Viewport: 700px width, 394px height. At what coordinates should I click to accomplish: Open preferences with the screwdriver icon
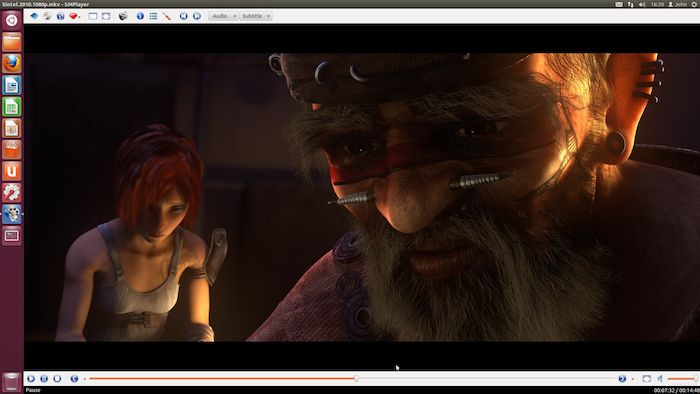[x=167, y=16]
